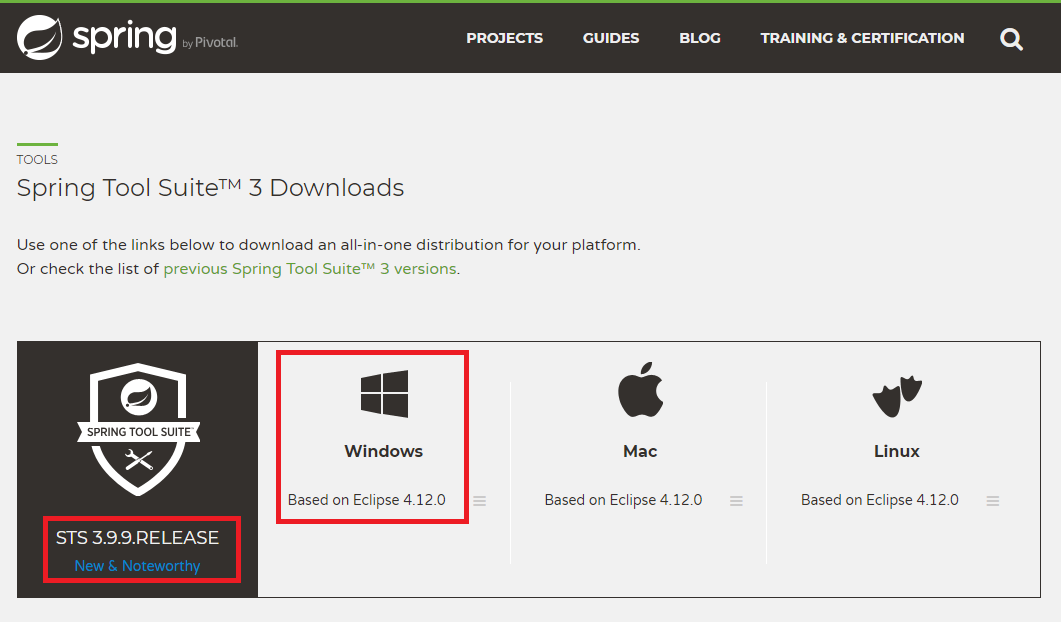
Task: Click the Windows logo icon
Action: pyautogui.click(x=384, y=393)
